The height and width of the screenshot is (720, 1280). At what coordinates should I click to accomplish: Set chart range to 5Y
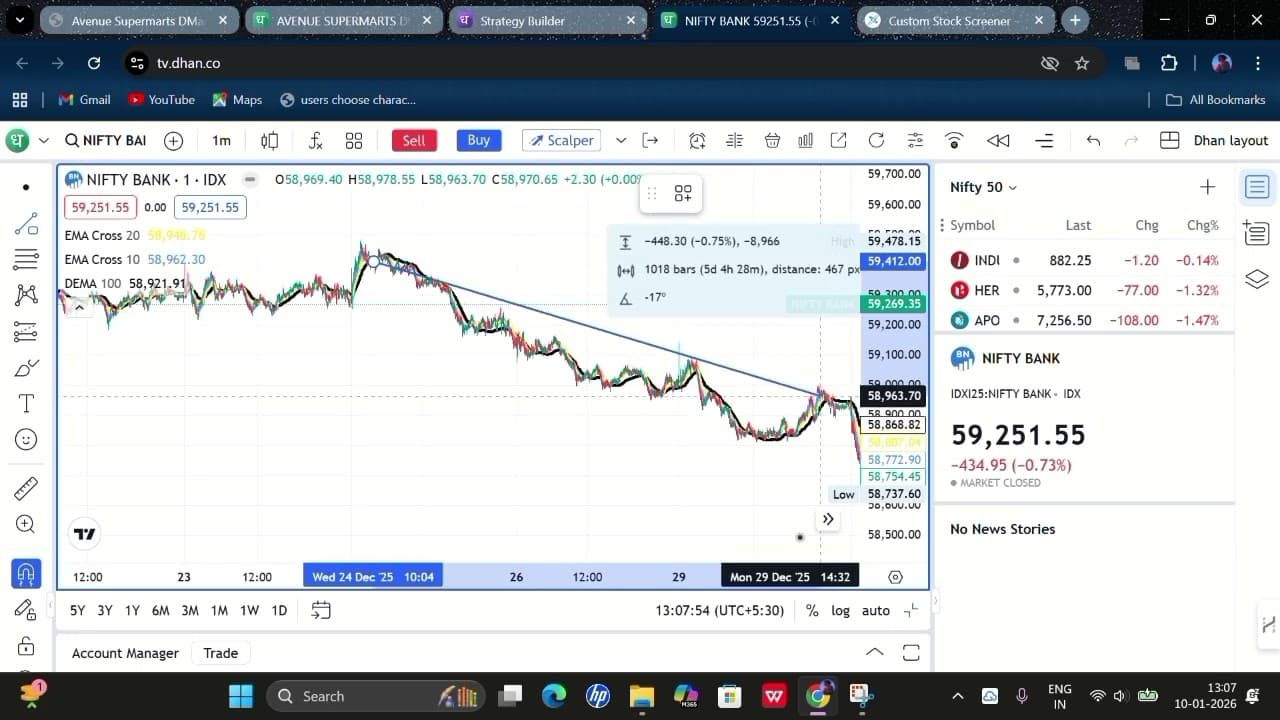click(77, 610)
